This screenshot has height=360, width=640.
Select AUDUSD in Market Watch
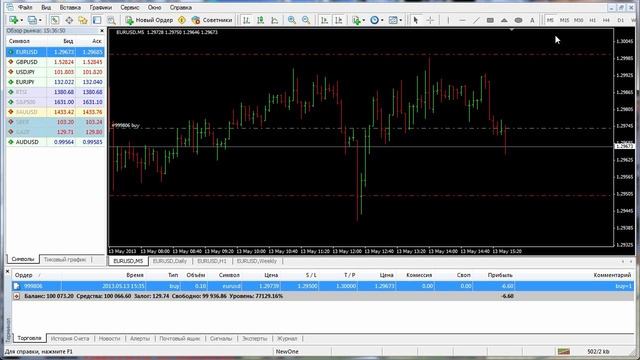pos(56,142)
